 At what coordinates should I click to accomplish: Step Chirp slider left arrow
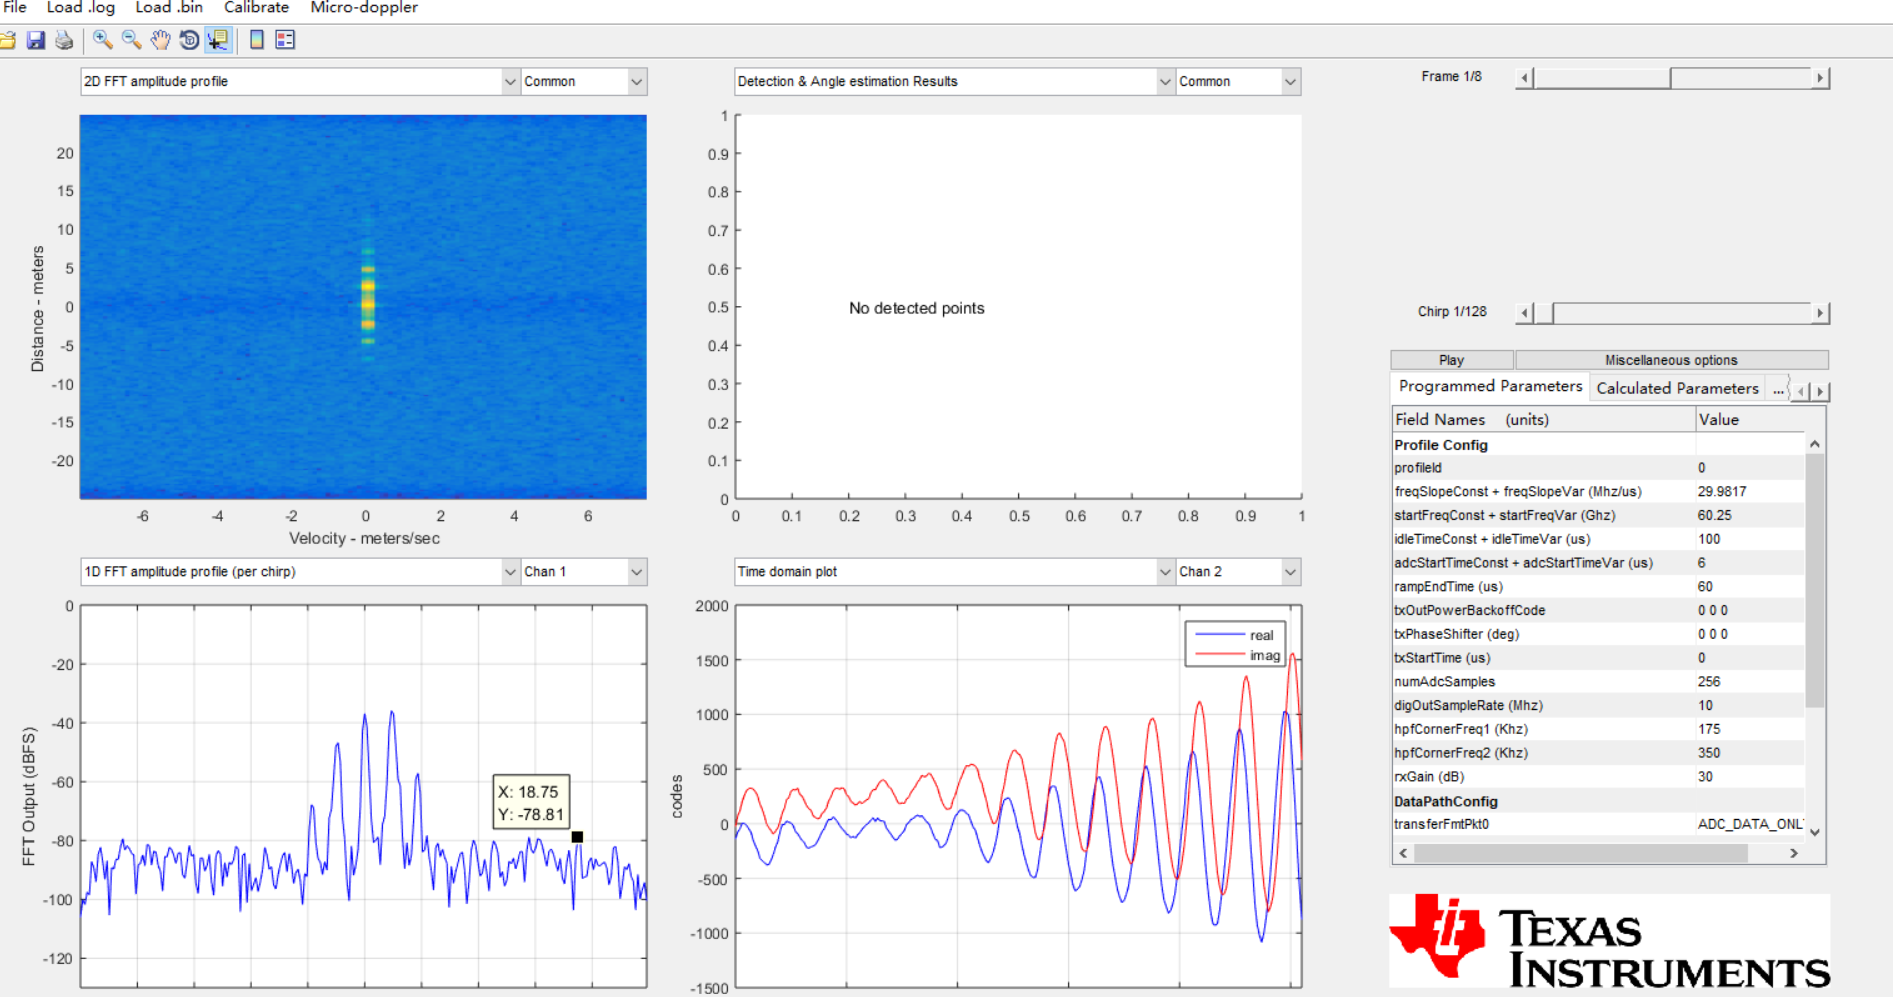coord(1525,313)
